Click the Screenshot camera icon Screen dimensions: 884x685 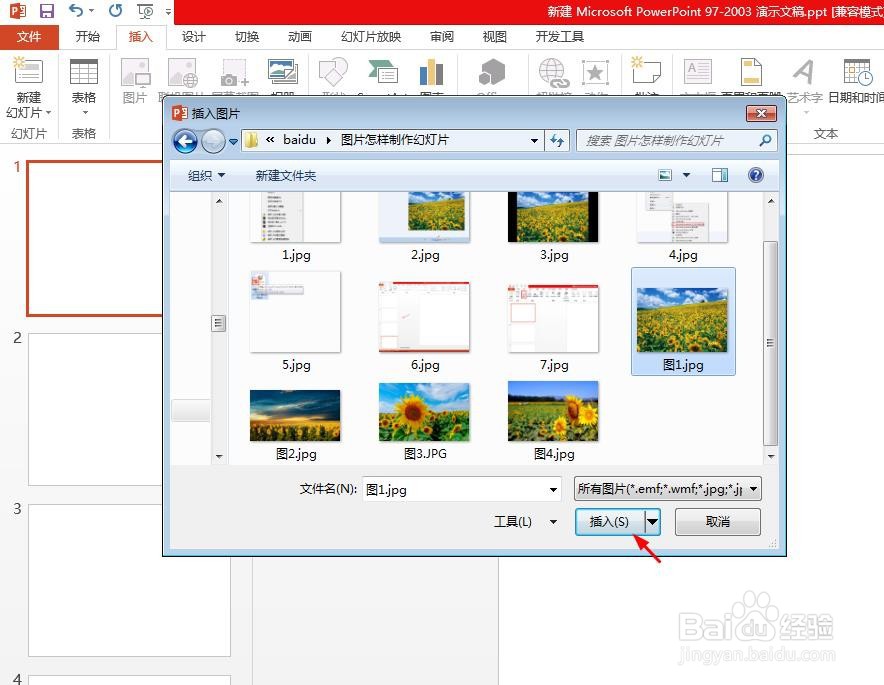point(235,72)
